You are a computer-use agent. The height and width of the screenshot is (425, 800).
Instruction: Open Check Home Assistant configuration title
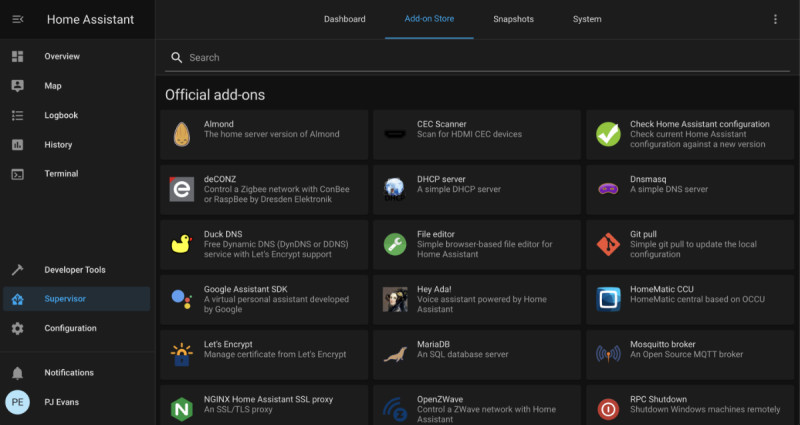(x=699, y=124)
